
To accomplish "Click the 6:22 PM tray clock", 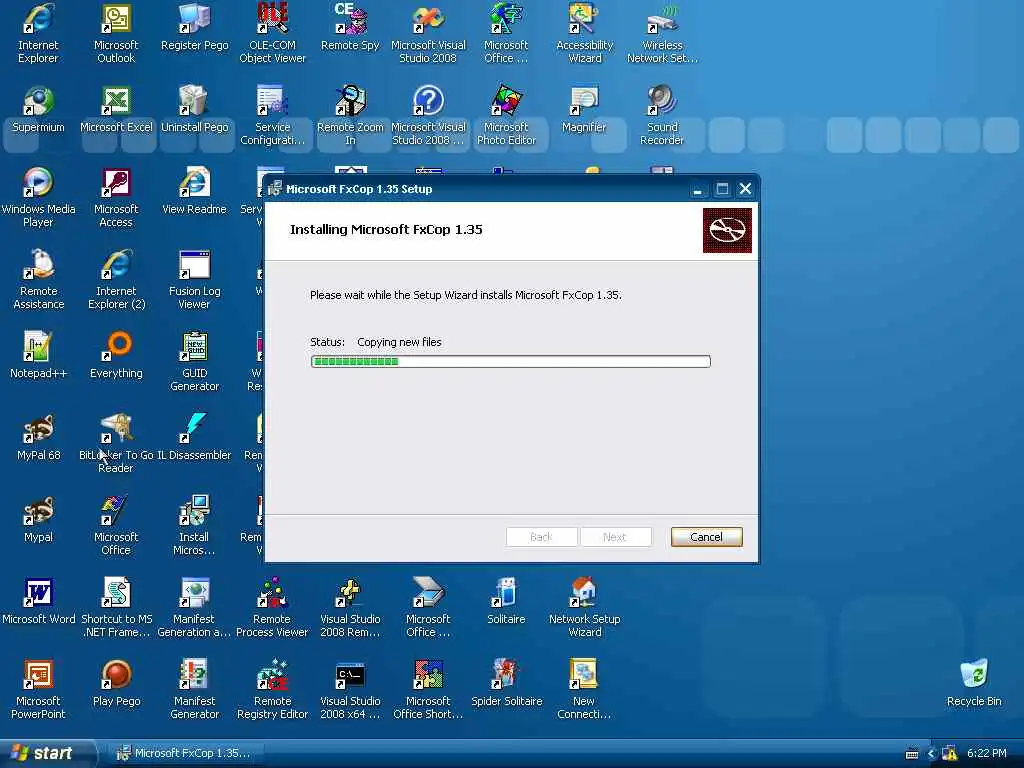I will pyautogui.click(x=987, y=753).
